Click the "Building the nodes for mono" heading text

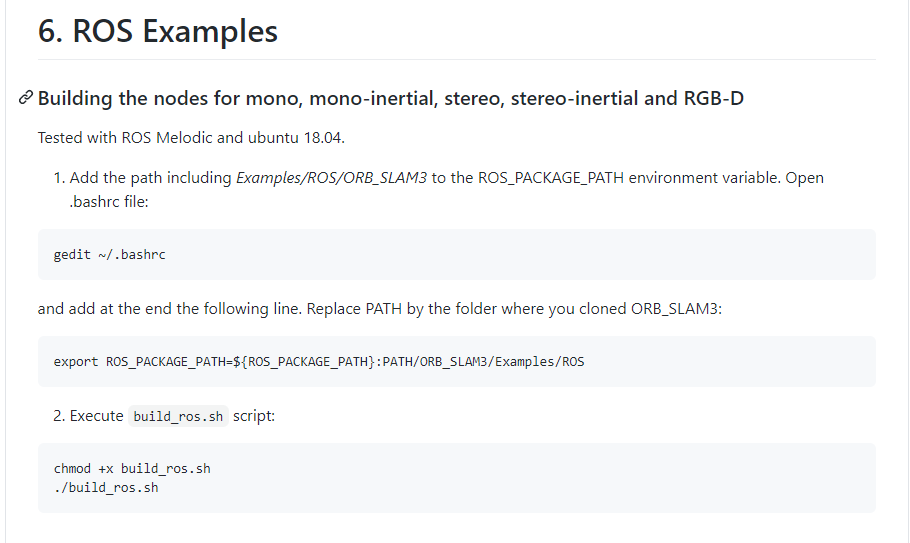click(x=200, y=99)
